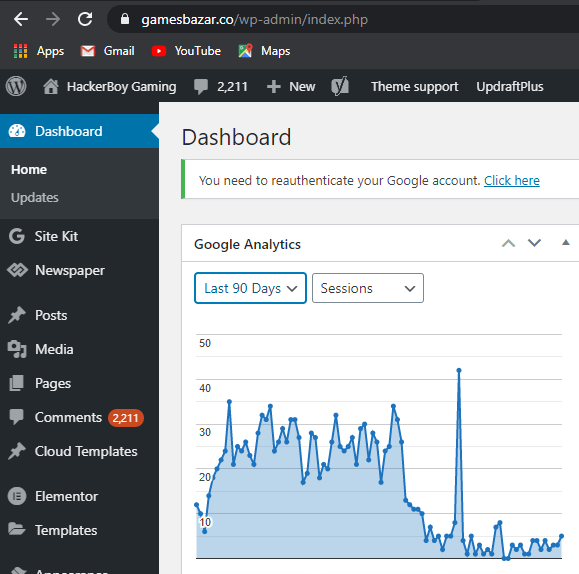Click the browser address bar URL
Screen dimensions: 579x574
(x=254, y=19)
